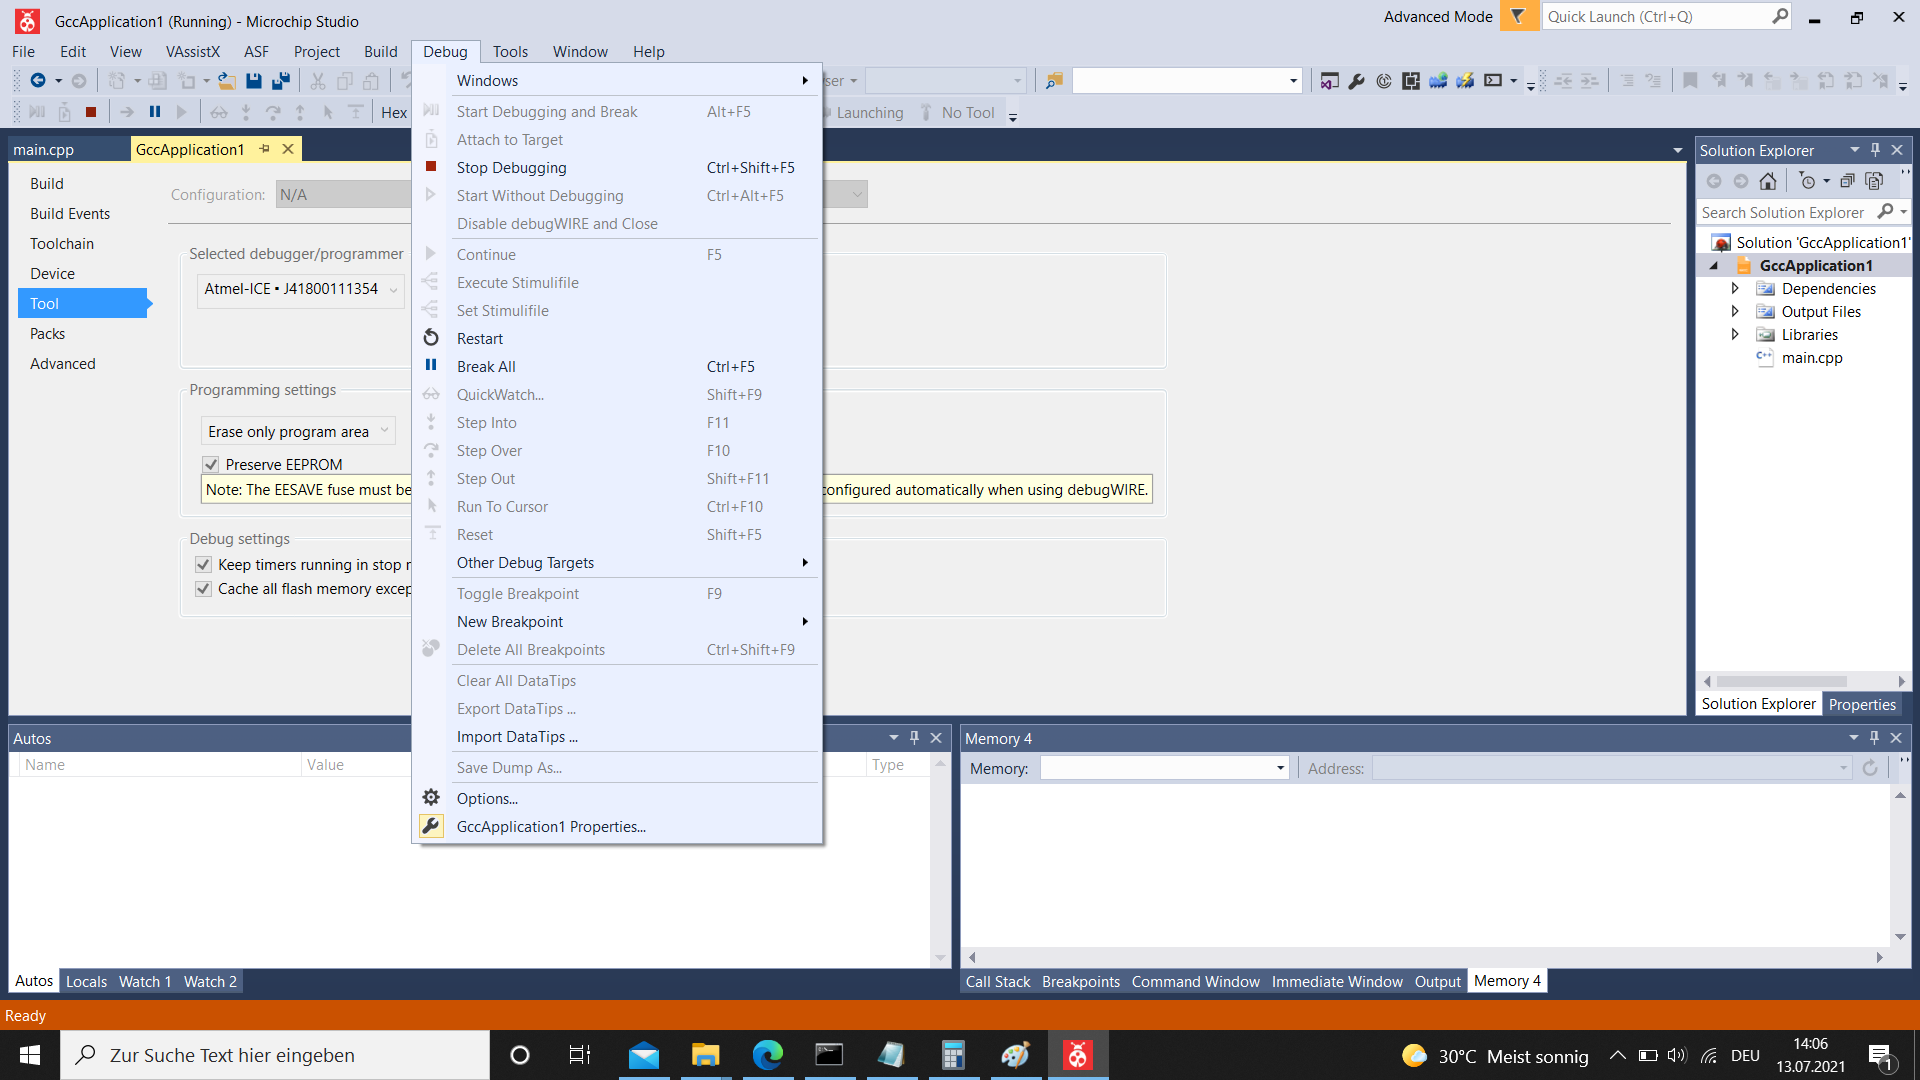Click the Command Window toolbar icon
The width and height of the screenshot is (1920, 1080).
(x=1493, y=81)
